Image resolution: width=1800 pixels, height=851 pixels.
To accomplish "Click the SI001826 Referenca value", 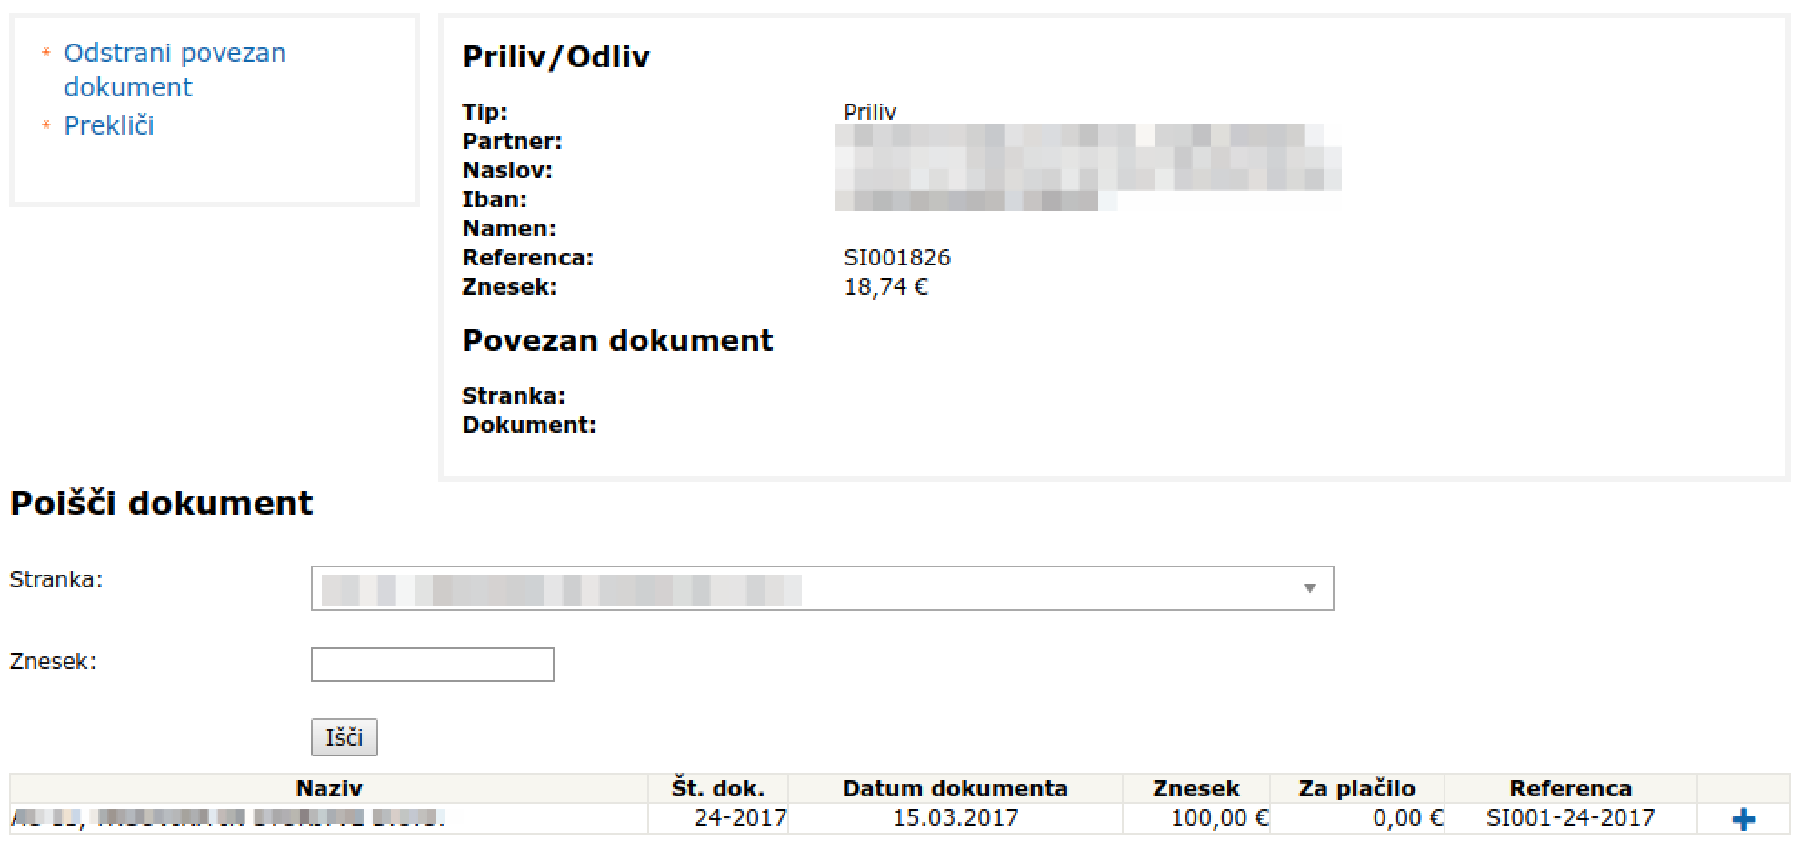I will point(896,258).
